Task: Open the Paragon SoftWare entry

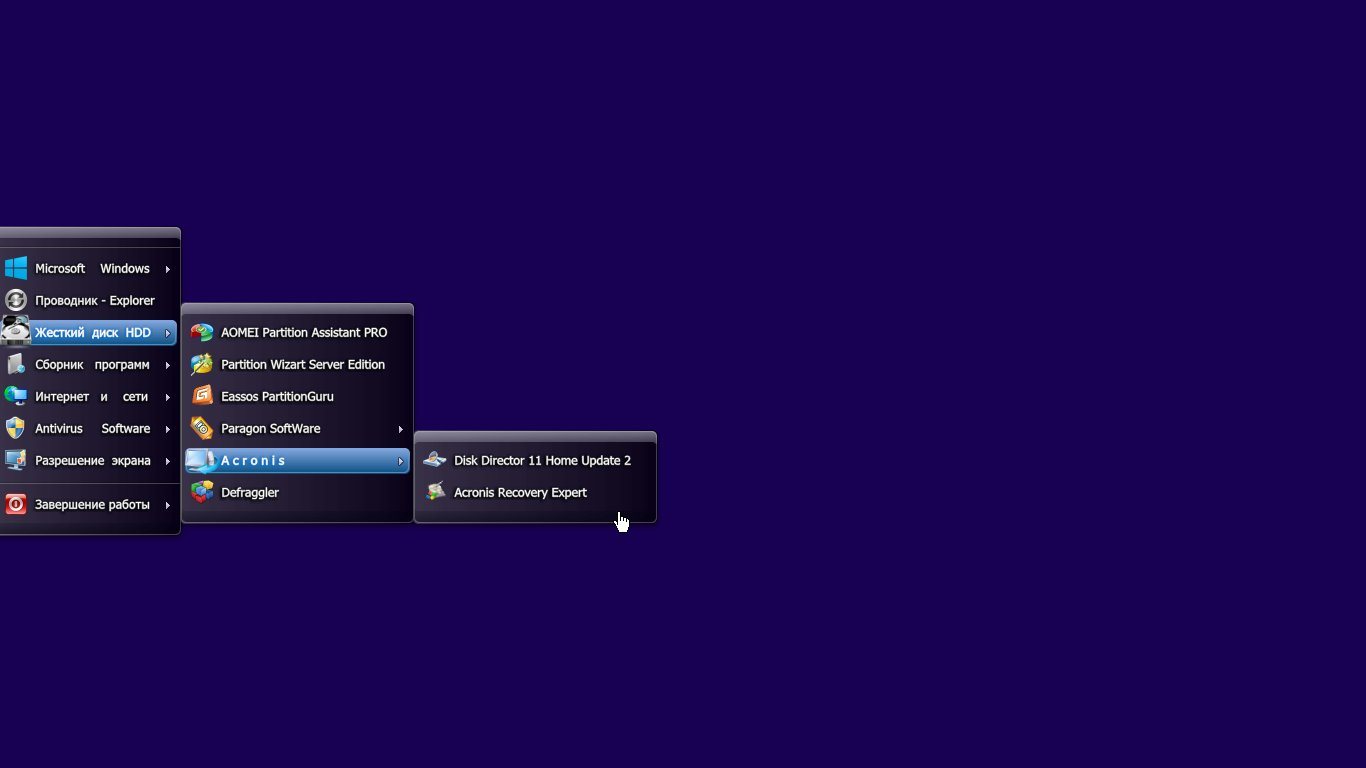Action: point(297,428)
